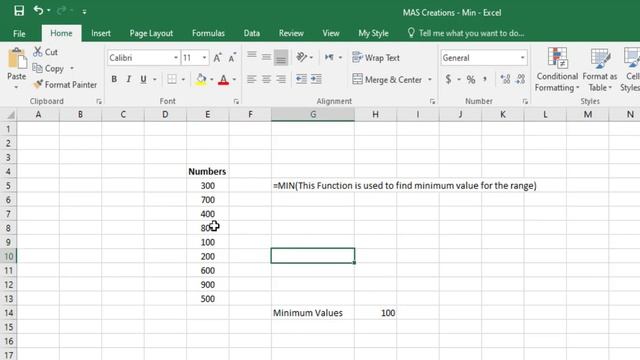Apply Accounting Number Format dollar sign
Screen dimensions: 640x360
[448, 79]
